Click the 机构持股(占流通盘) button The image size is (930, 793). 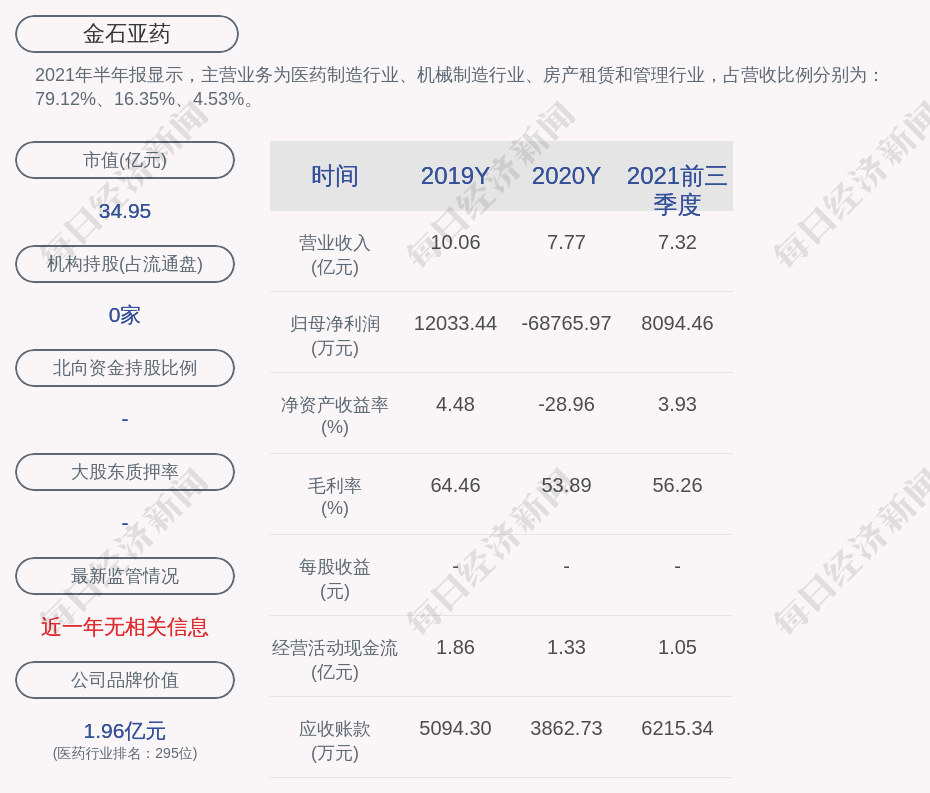click(124, 263)
